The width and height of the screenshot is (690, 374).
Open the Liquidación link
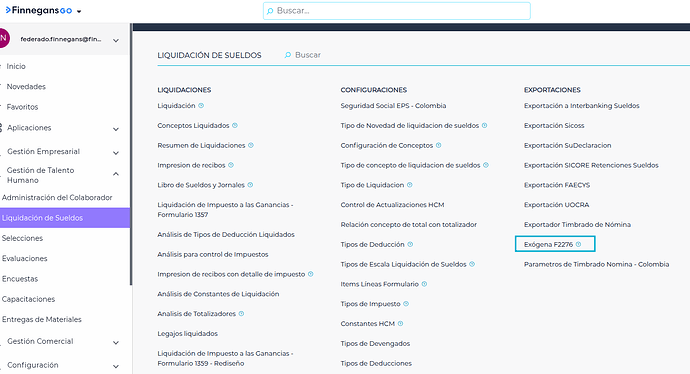(176, 106)
